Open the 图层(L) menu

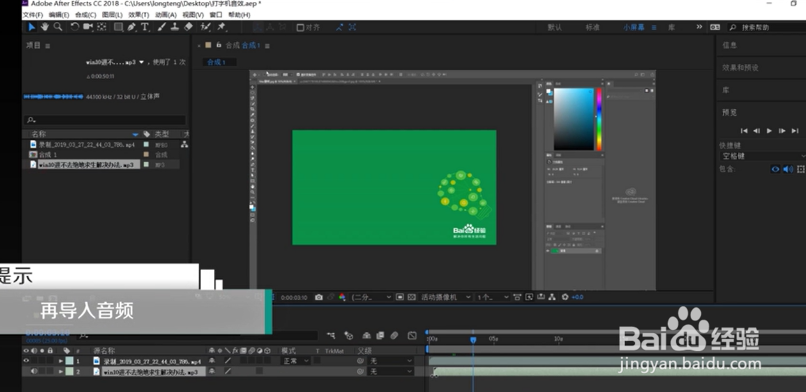(x=112, y=15)
